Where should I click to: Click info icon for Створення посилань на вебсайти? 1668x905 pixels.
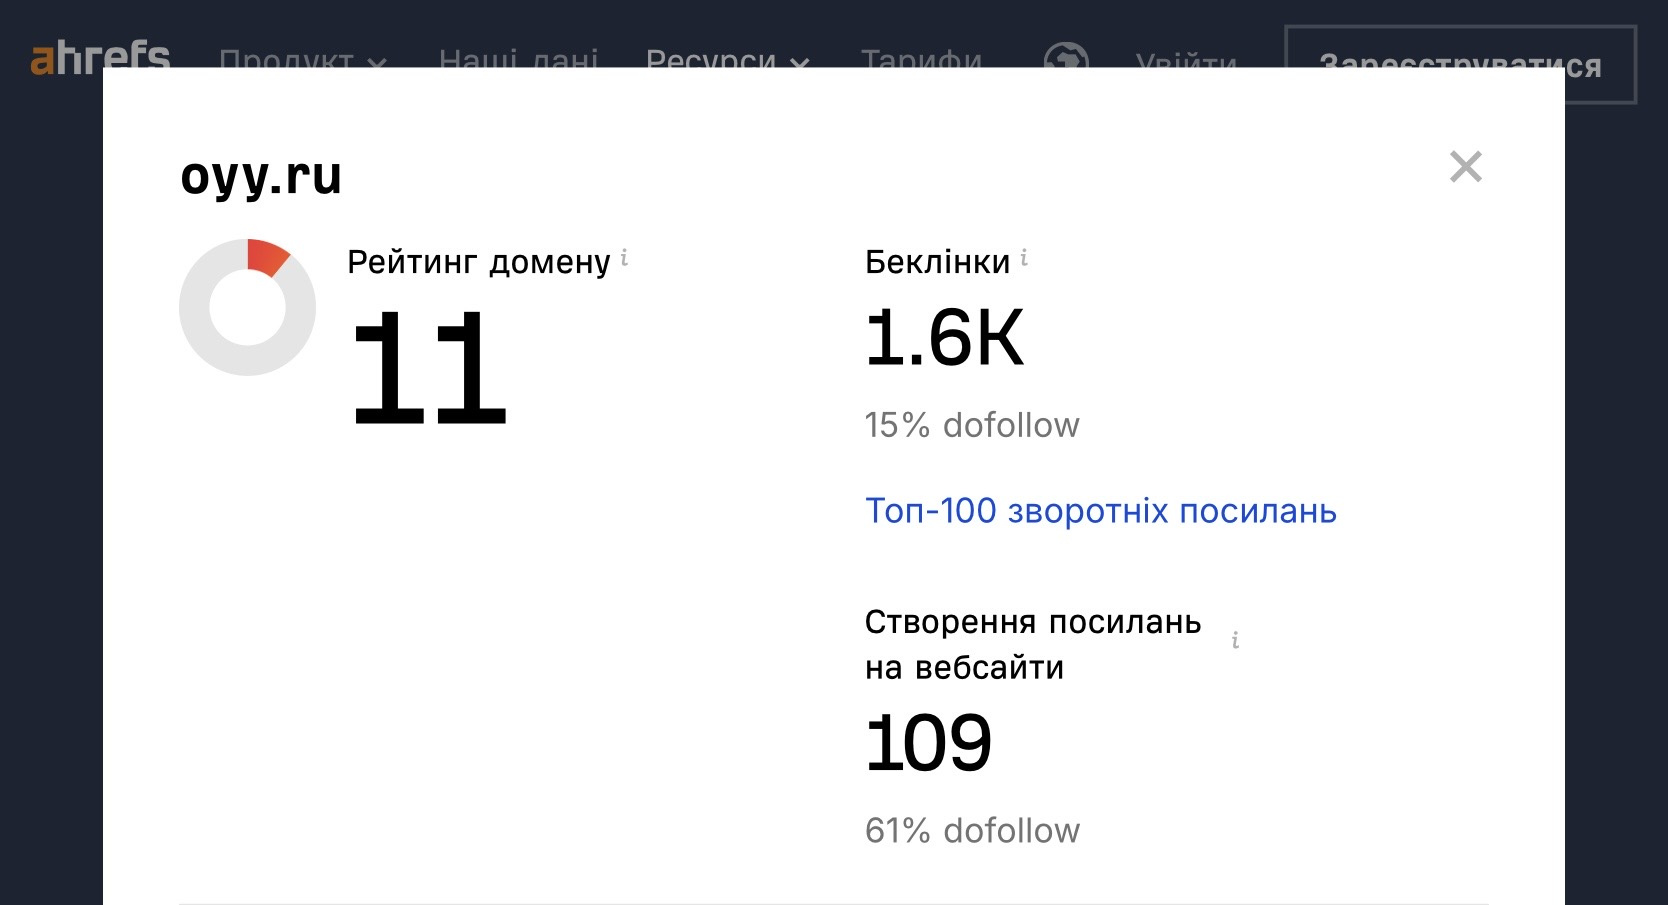tap(1236, 640)
